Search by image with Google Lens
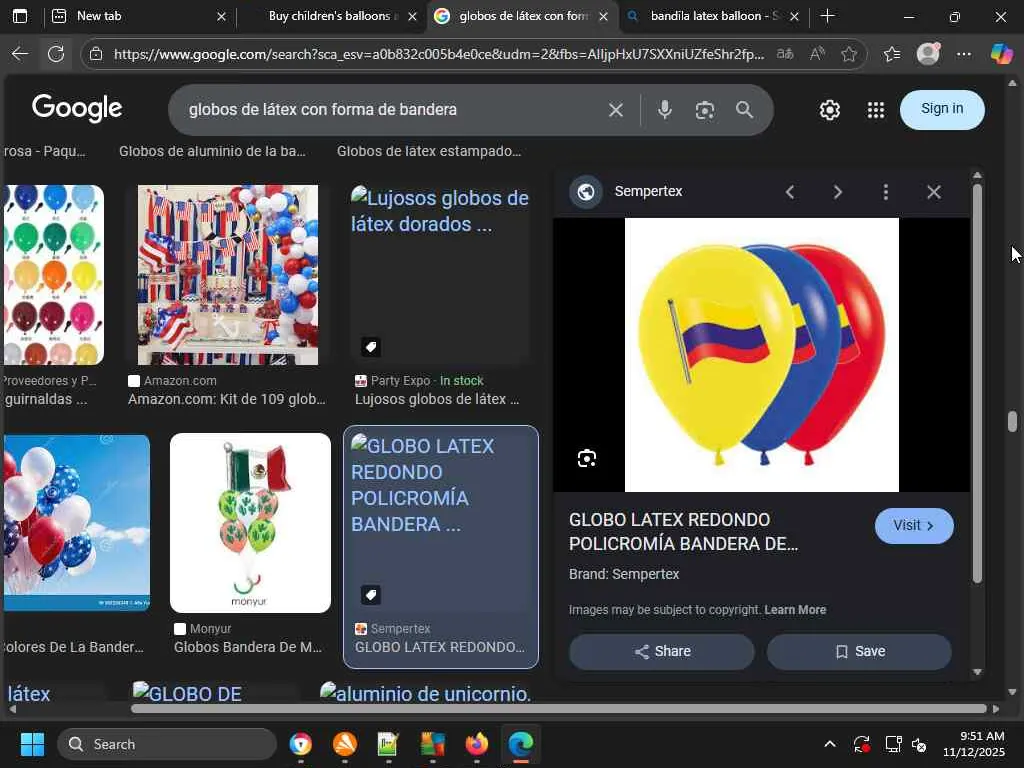Screen dimensions: 1024x768 click(x=705, y=110)
